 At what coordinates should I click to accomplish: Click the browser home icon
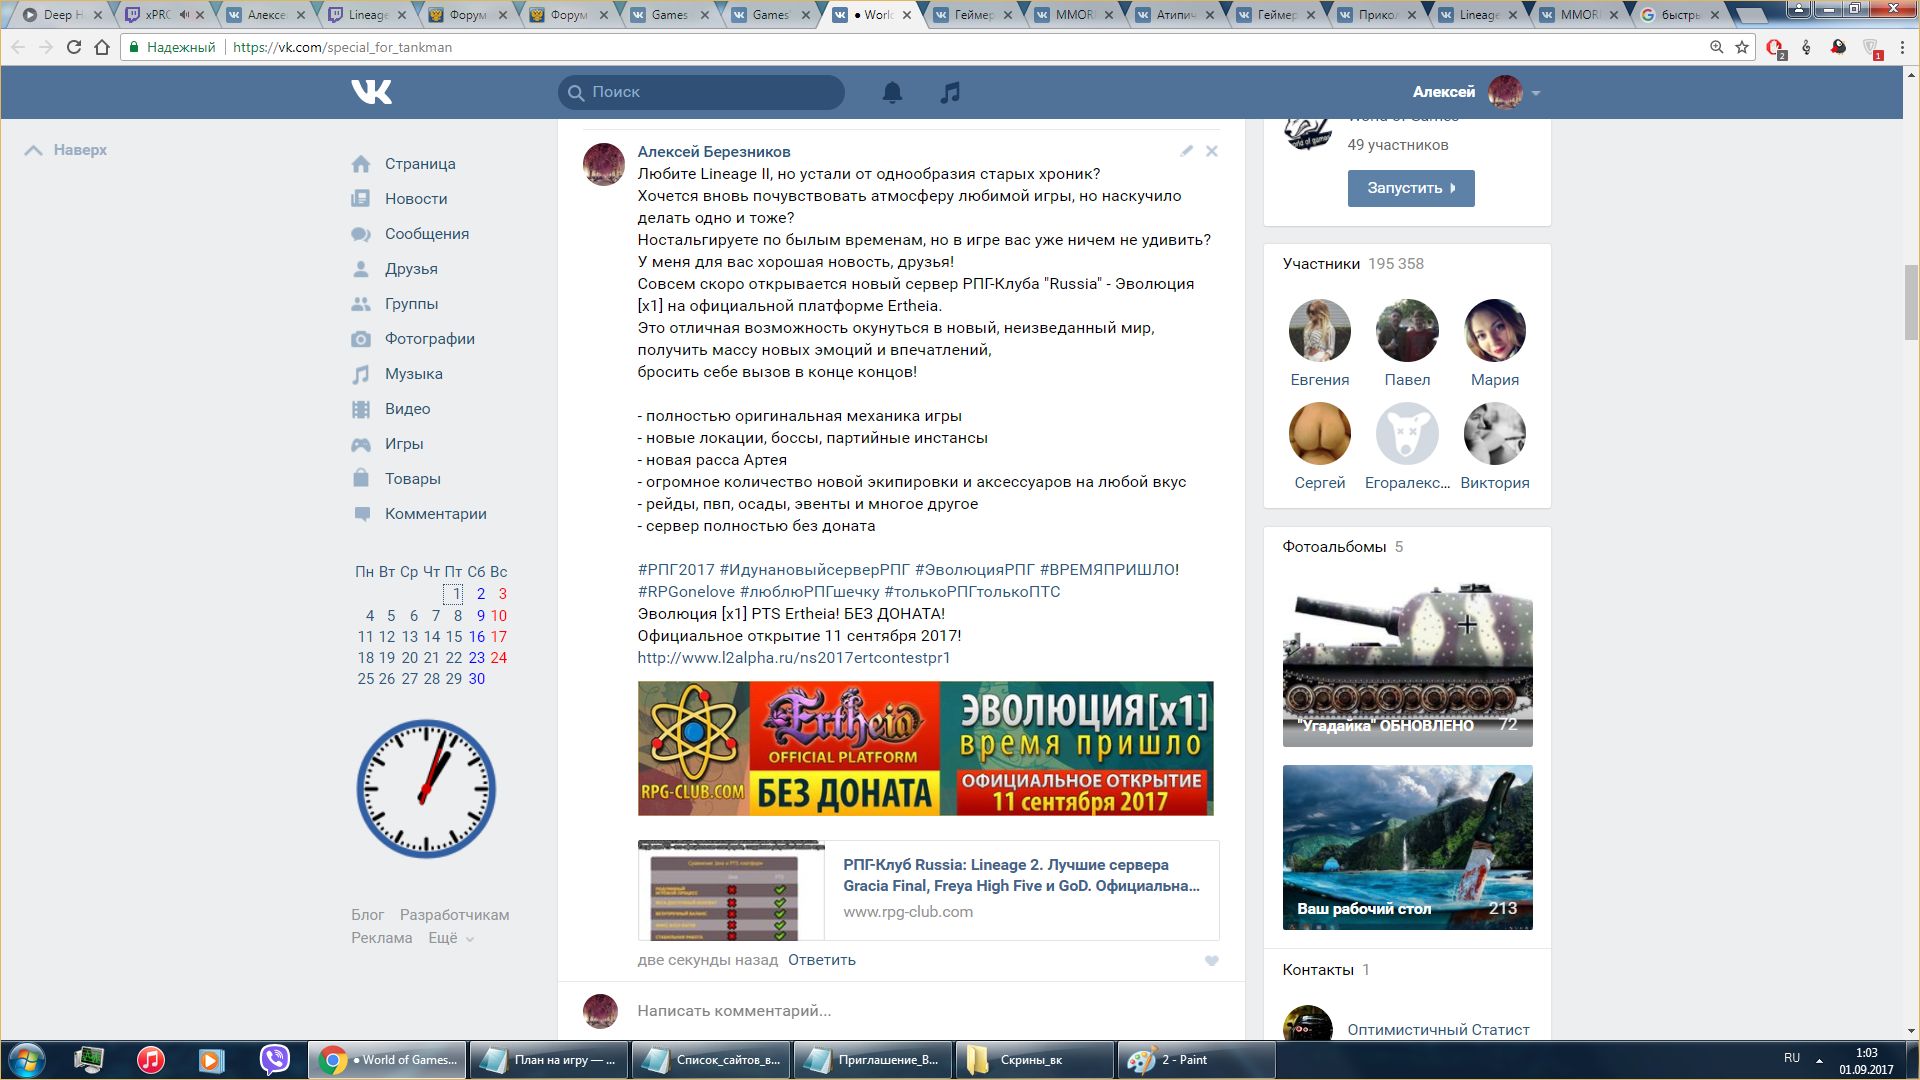click(102, 47)
